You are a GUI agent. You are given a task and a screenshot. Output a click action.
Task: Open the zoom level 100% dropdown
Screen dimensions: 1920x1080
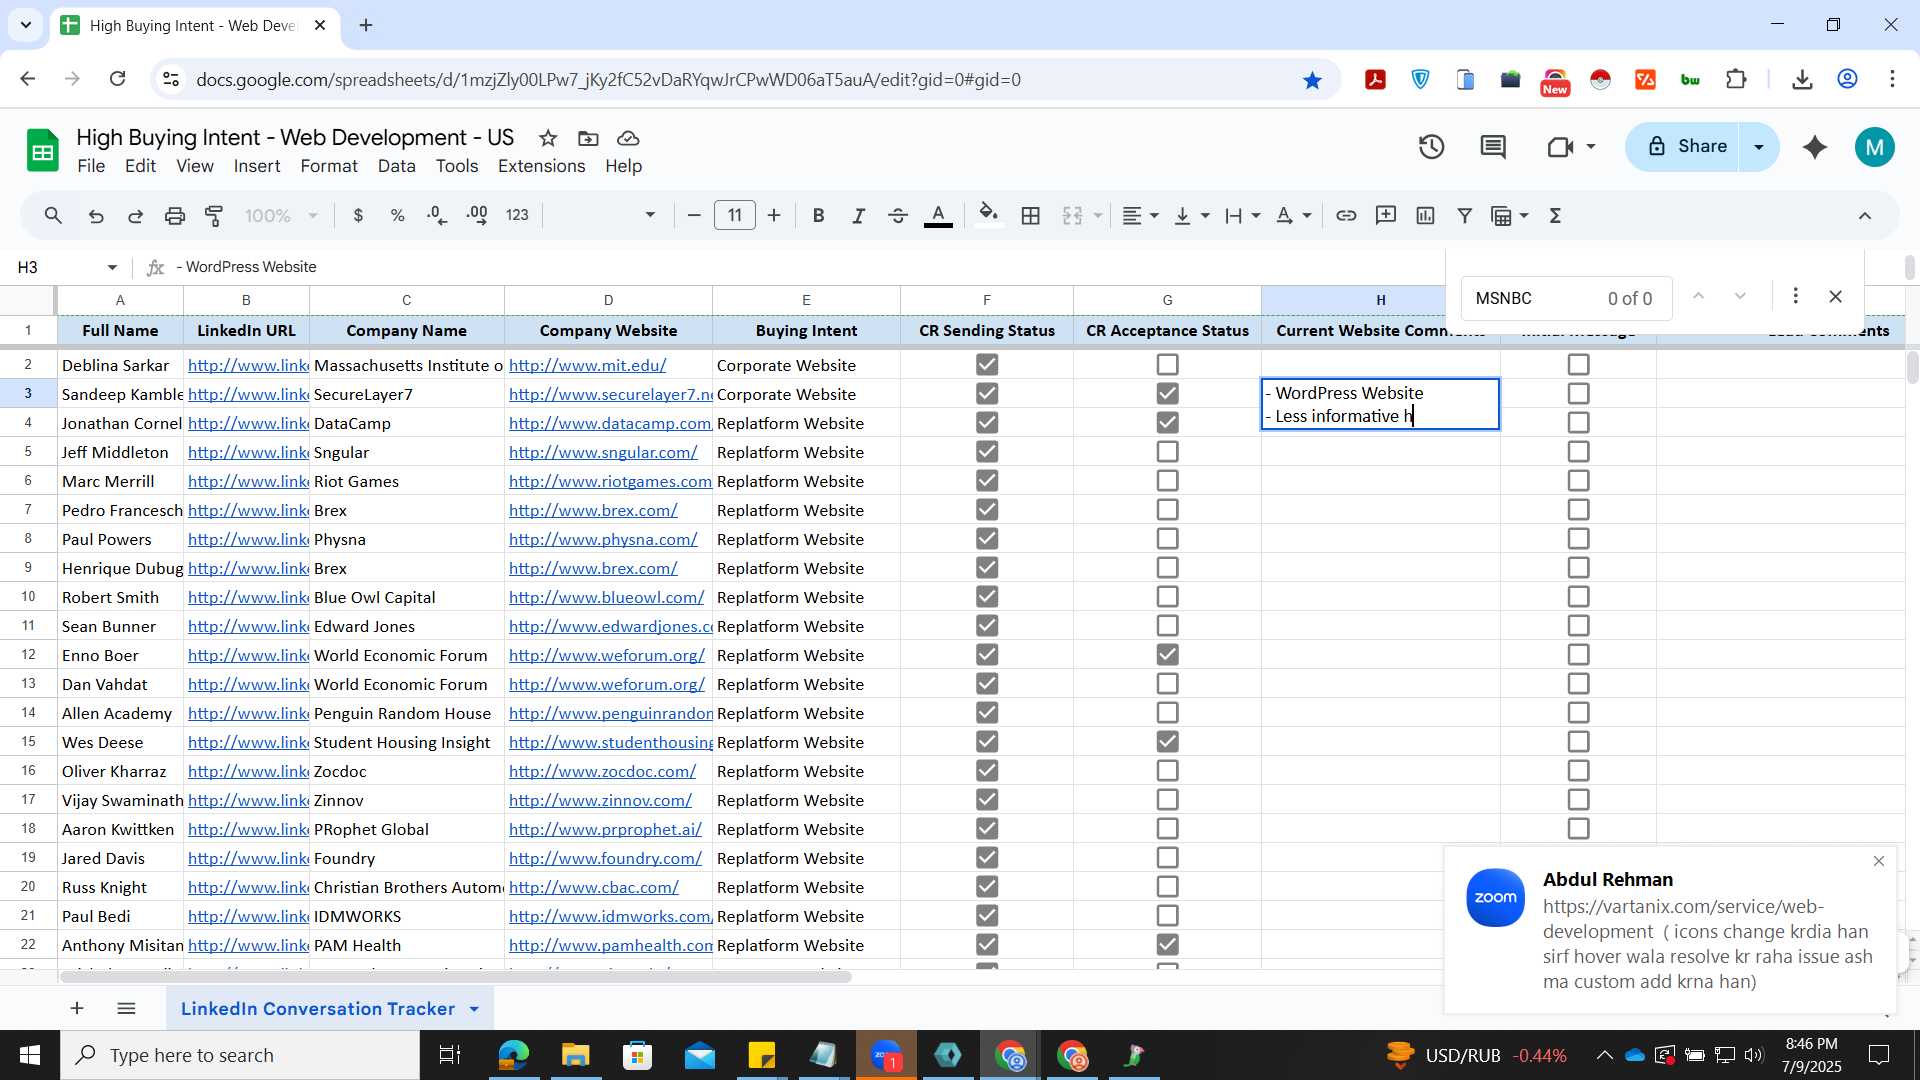click(x=282, y=216)
